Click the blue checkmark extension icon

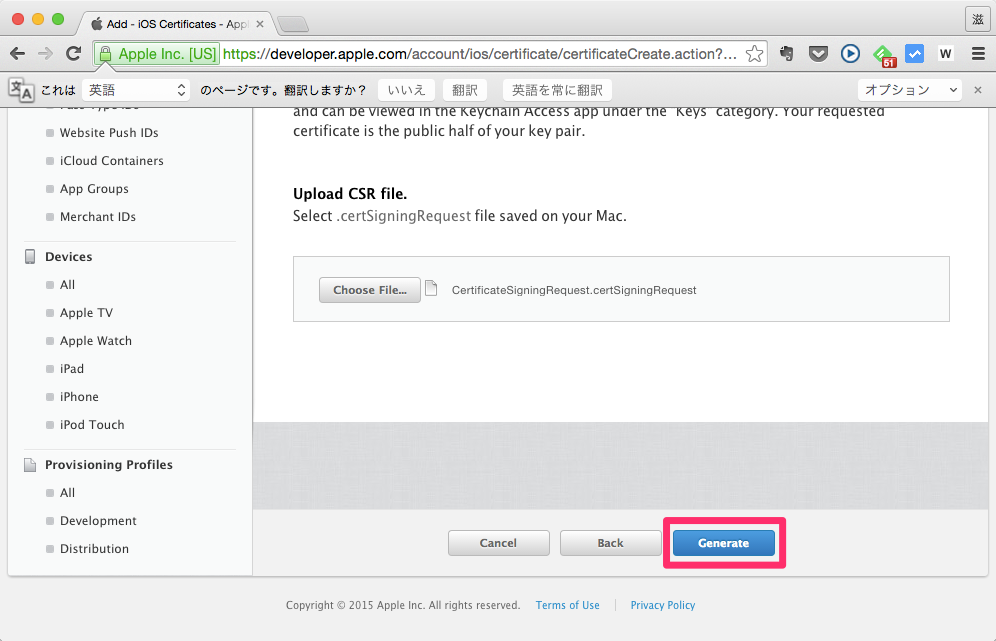pyautogui.click(x=915, y=53)
